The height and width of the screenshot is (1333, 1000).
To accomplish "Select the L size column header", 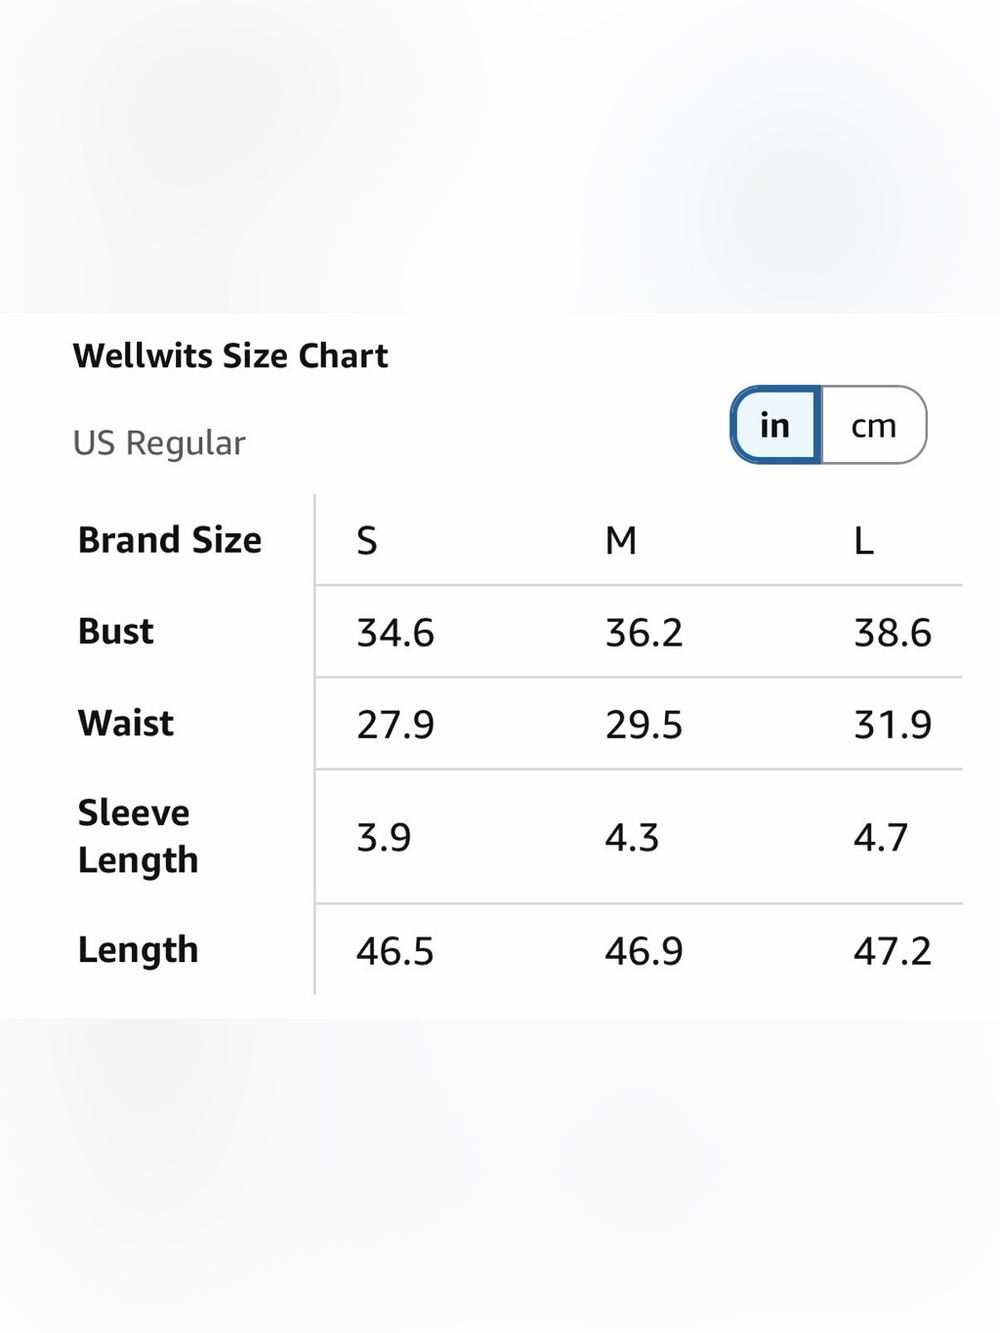I will (x=864, y=541).
